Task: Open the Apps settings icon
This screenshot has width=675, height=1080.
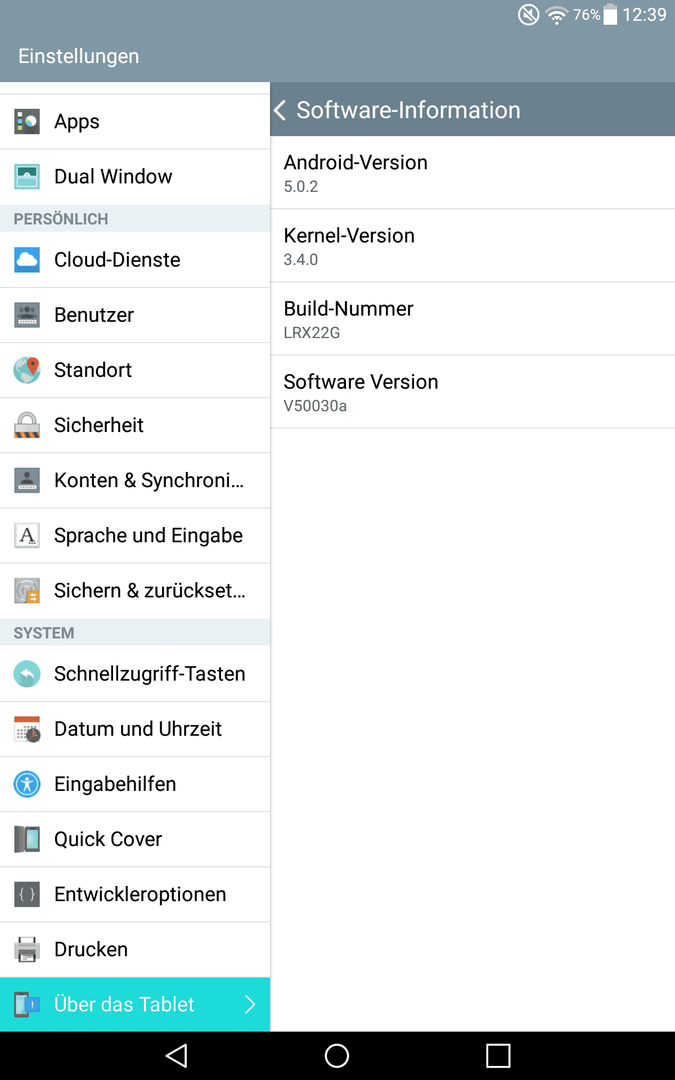Action: tap(27, 121)
